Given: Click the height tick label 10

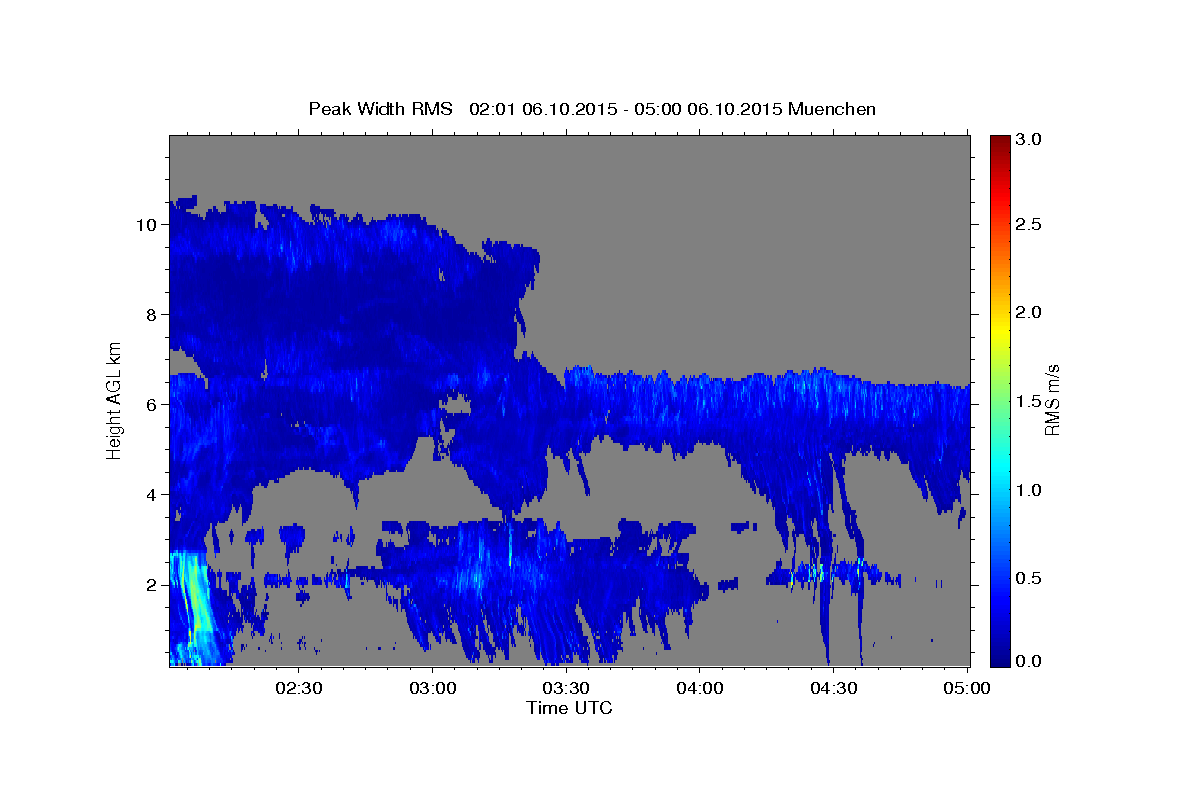Looking at the screenshot, I should [x=146, y=225].
